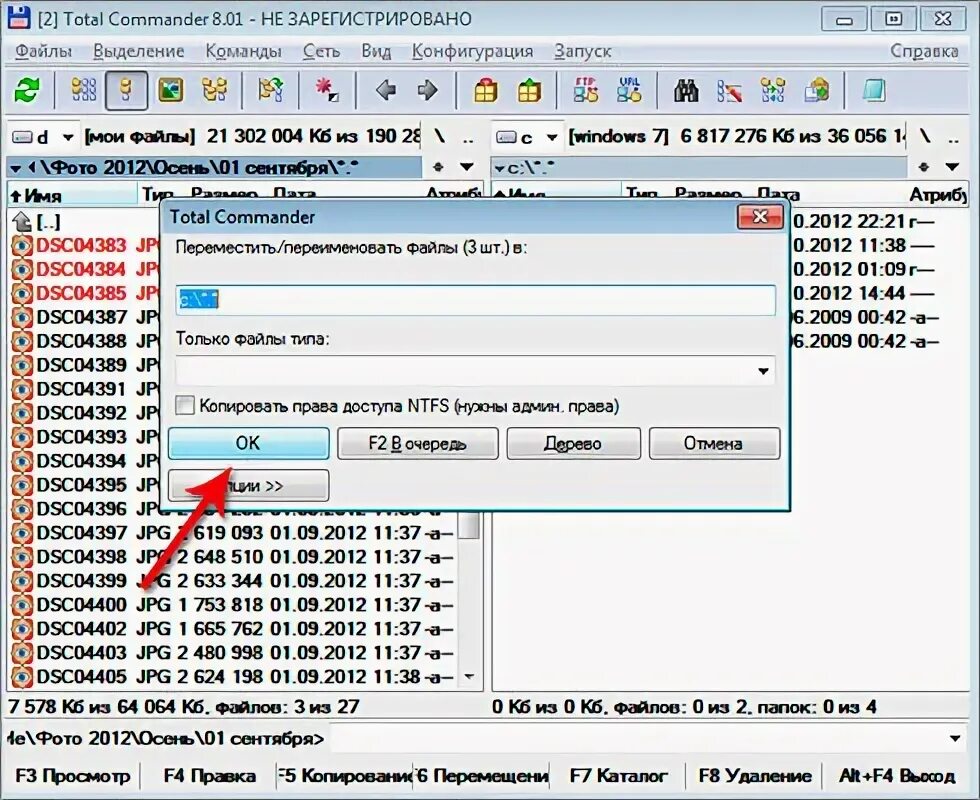Click the destination path input field

tap(476, 301)
